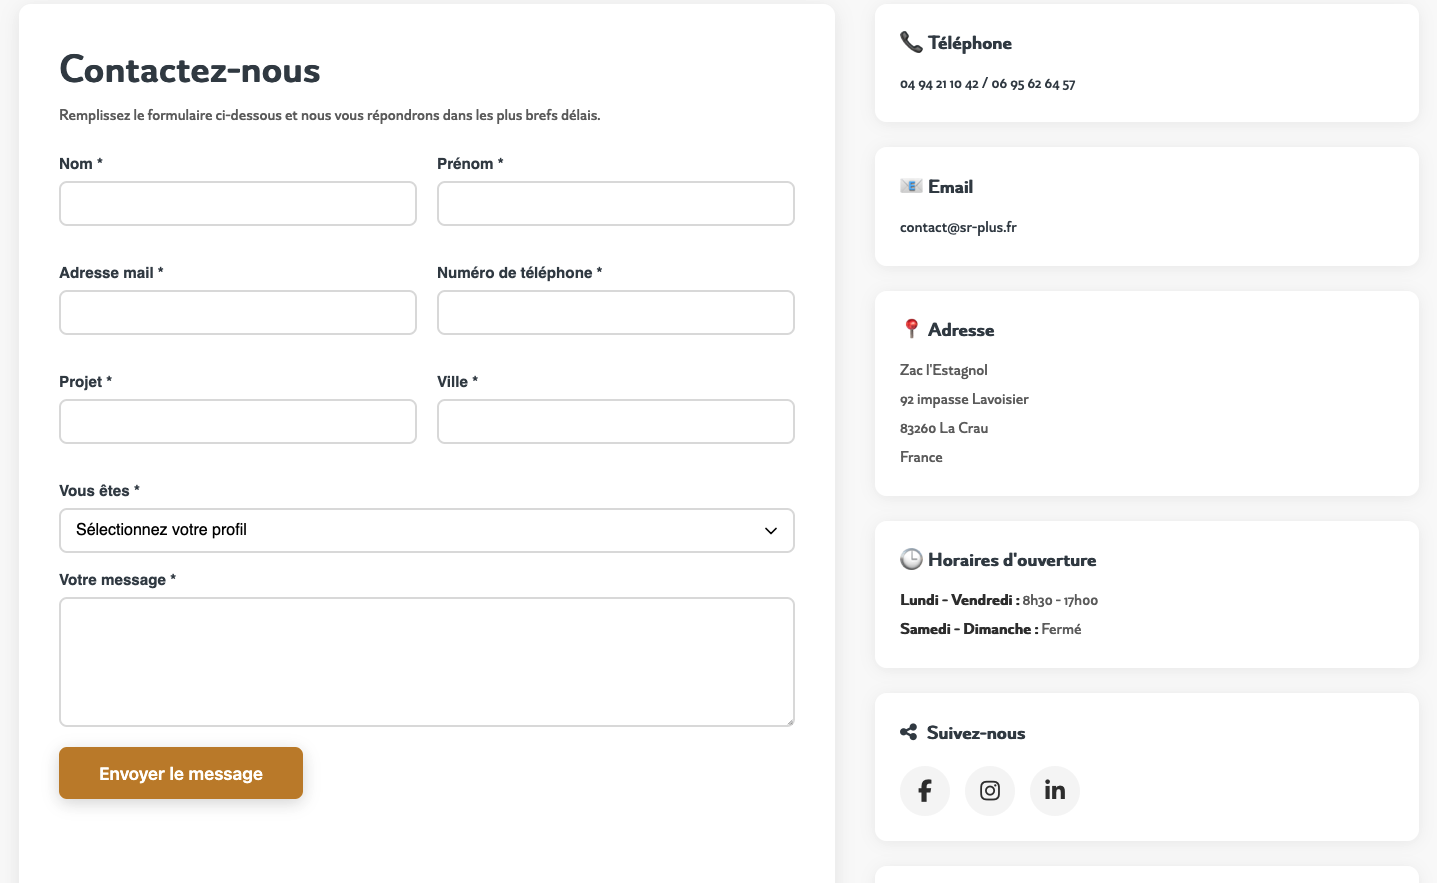Open the 'Sélectionnez votre profil' dropdown

click(x=426, y=530)
